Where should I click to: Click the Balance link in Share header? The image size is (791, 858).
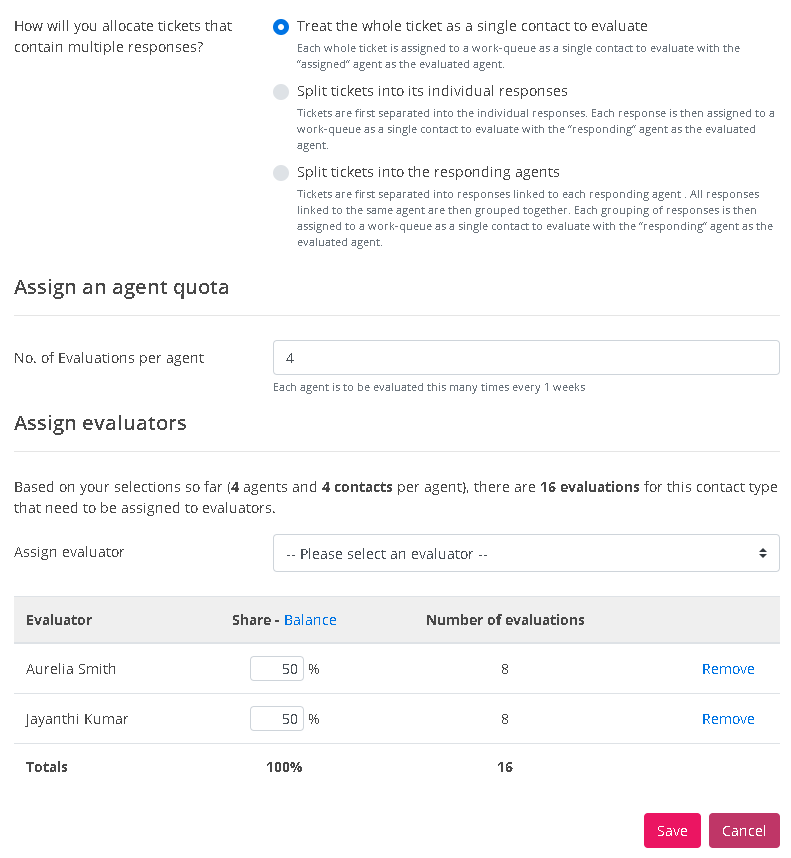[x=310, y=620]
